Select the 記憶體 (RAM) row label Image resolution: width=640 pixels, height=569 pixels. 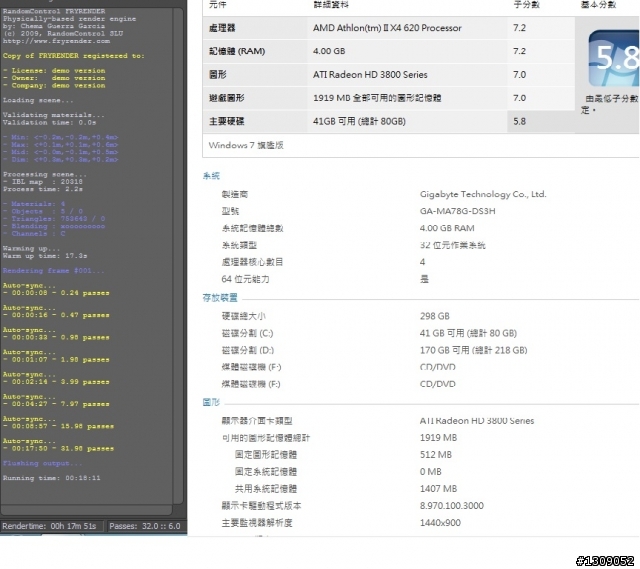237,51
